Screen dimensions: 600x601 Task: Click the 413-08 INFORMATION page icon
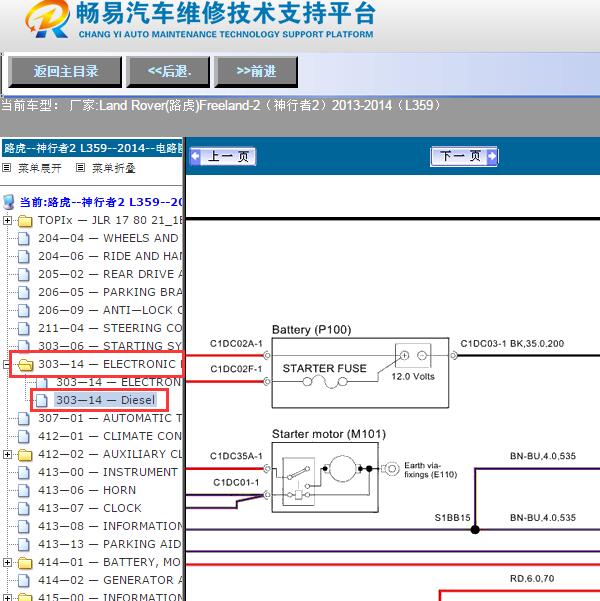point(24,527)
